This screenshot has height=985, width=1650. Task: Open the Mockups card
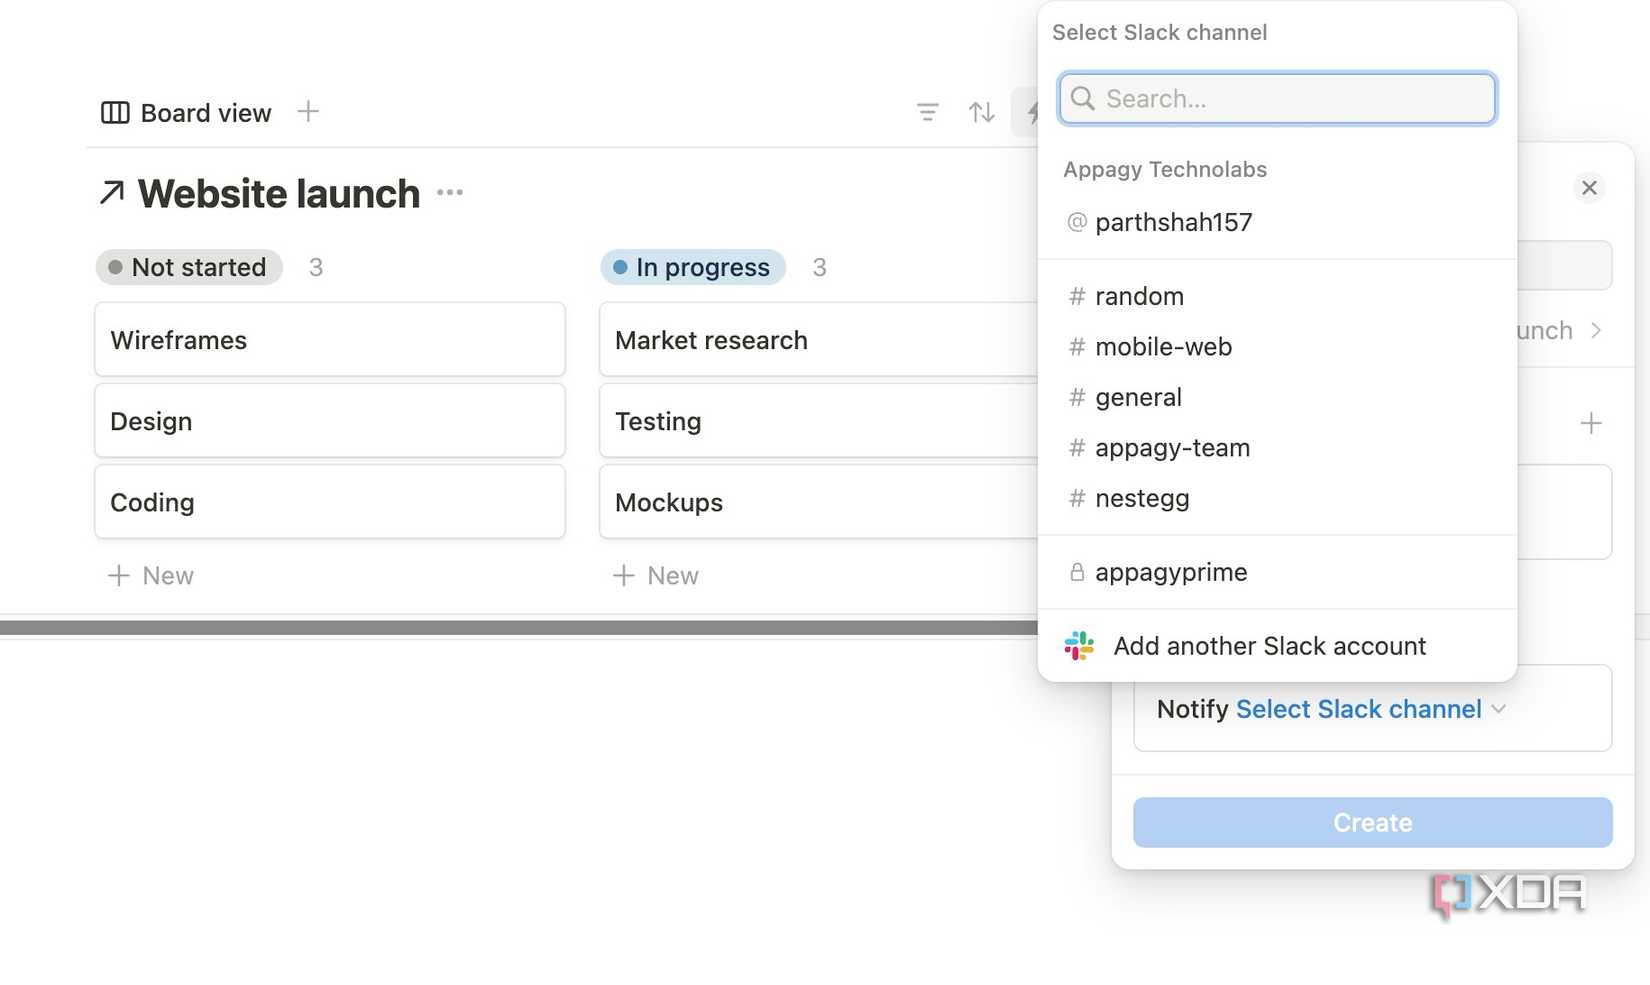point(818,502)
